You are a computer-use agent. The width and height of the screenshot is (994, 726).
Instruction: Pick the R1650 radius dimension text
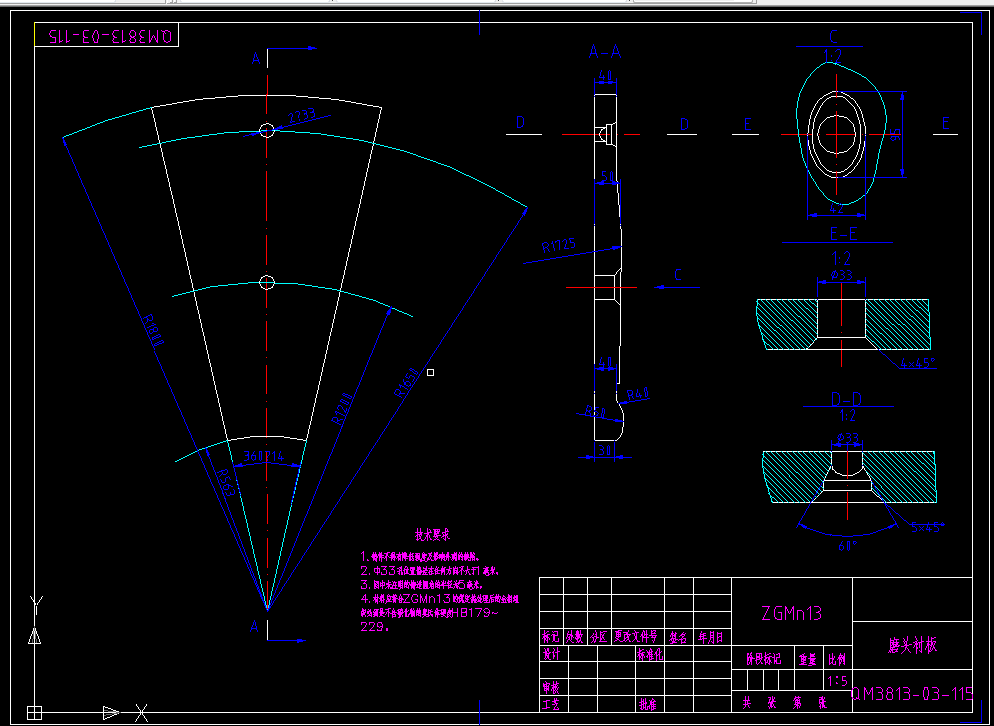coord(406,382)
